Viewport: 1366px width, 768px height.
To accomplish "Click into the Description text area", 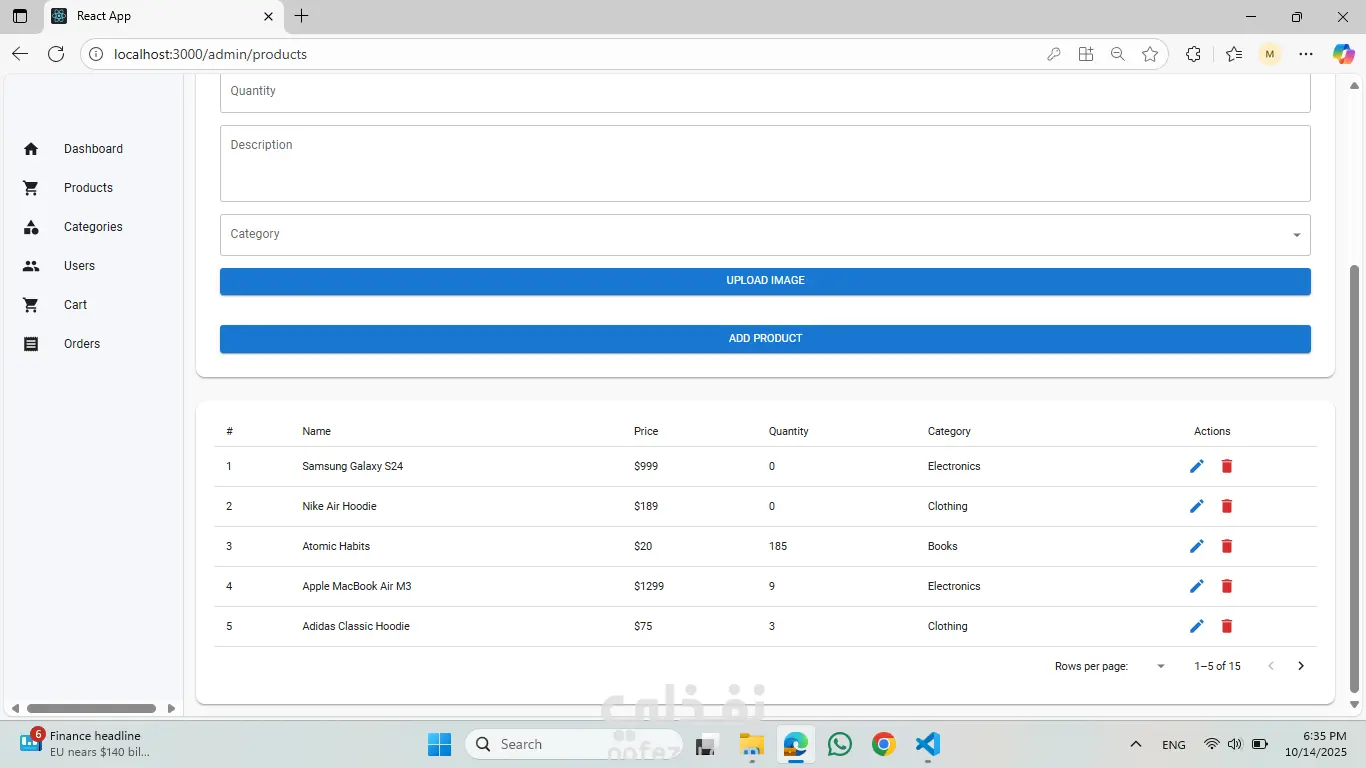I will (765, 163).
